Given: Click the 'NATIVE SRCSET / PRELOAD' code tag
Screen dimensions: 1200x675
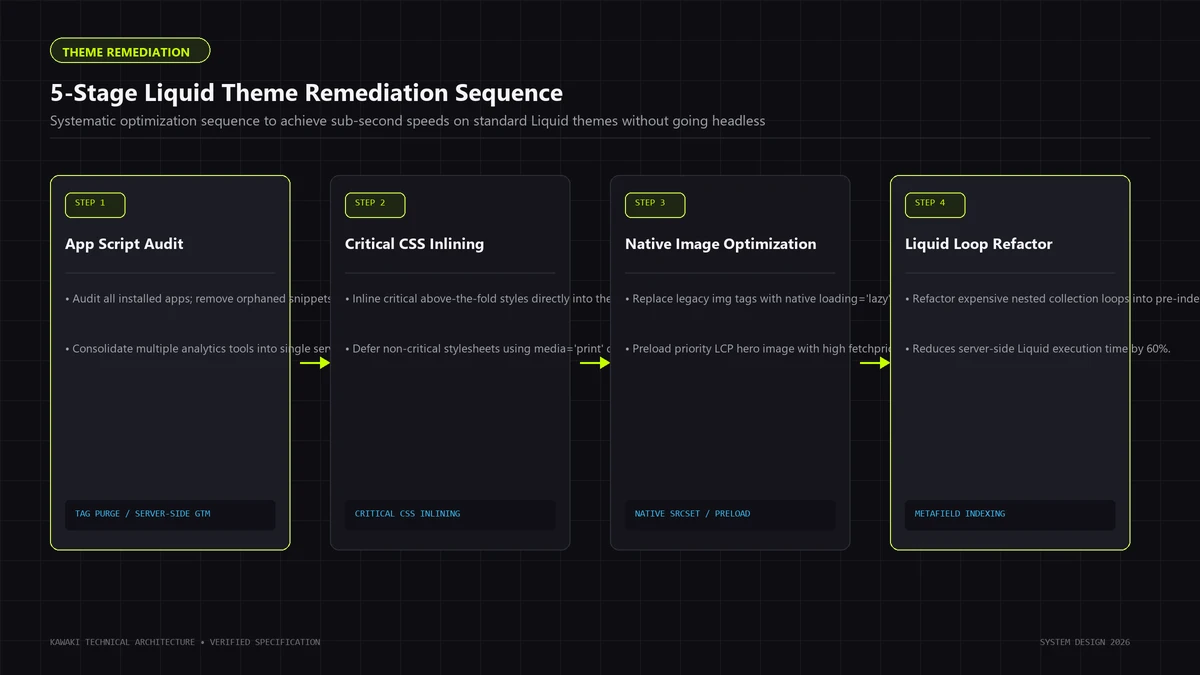Looking at the screenshot, I should click(x=730, y=514).
